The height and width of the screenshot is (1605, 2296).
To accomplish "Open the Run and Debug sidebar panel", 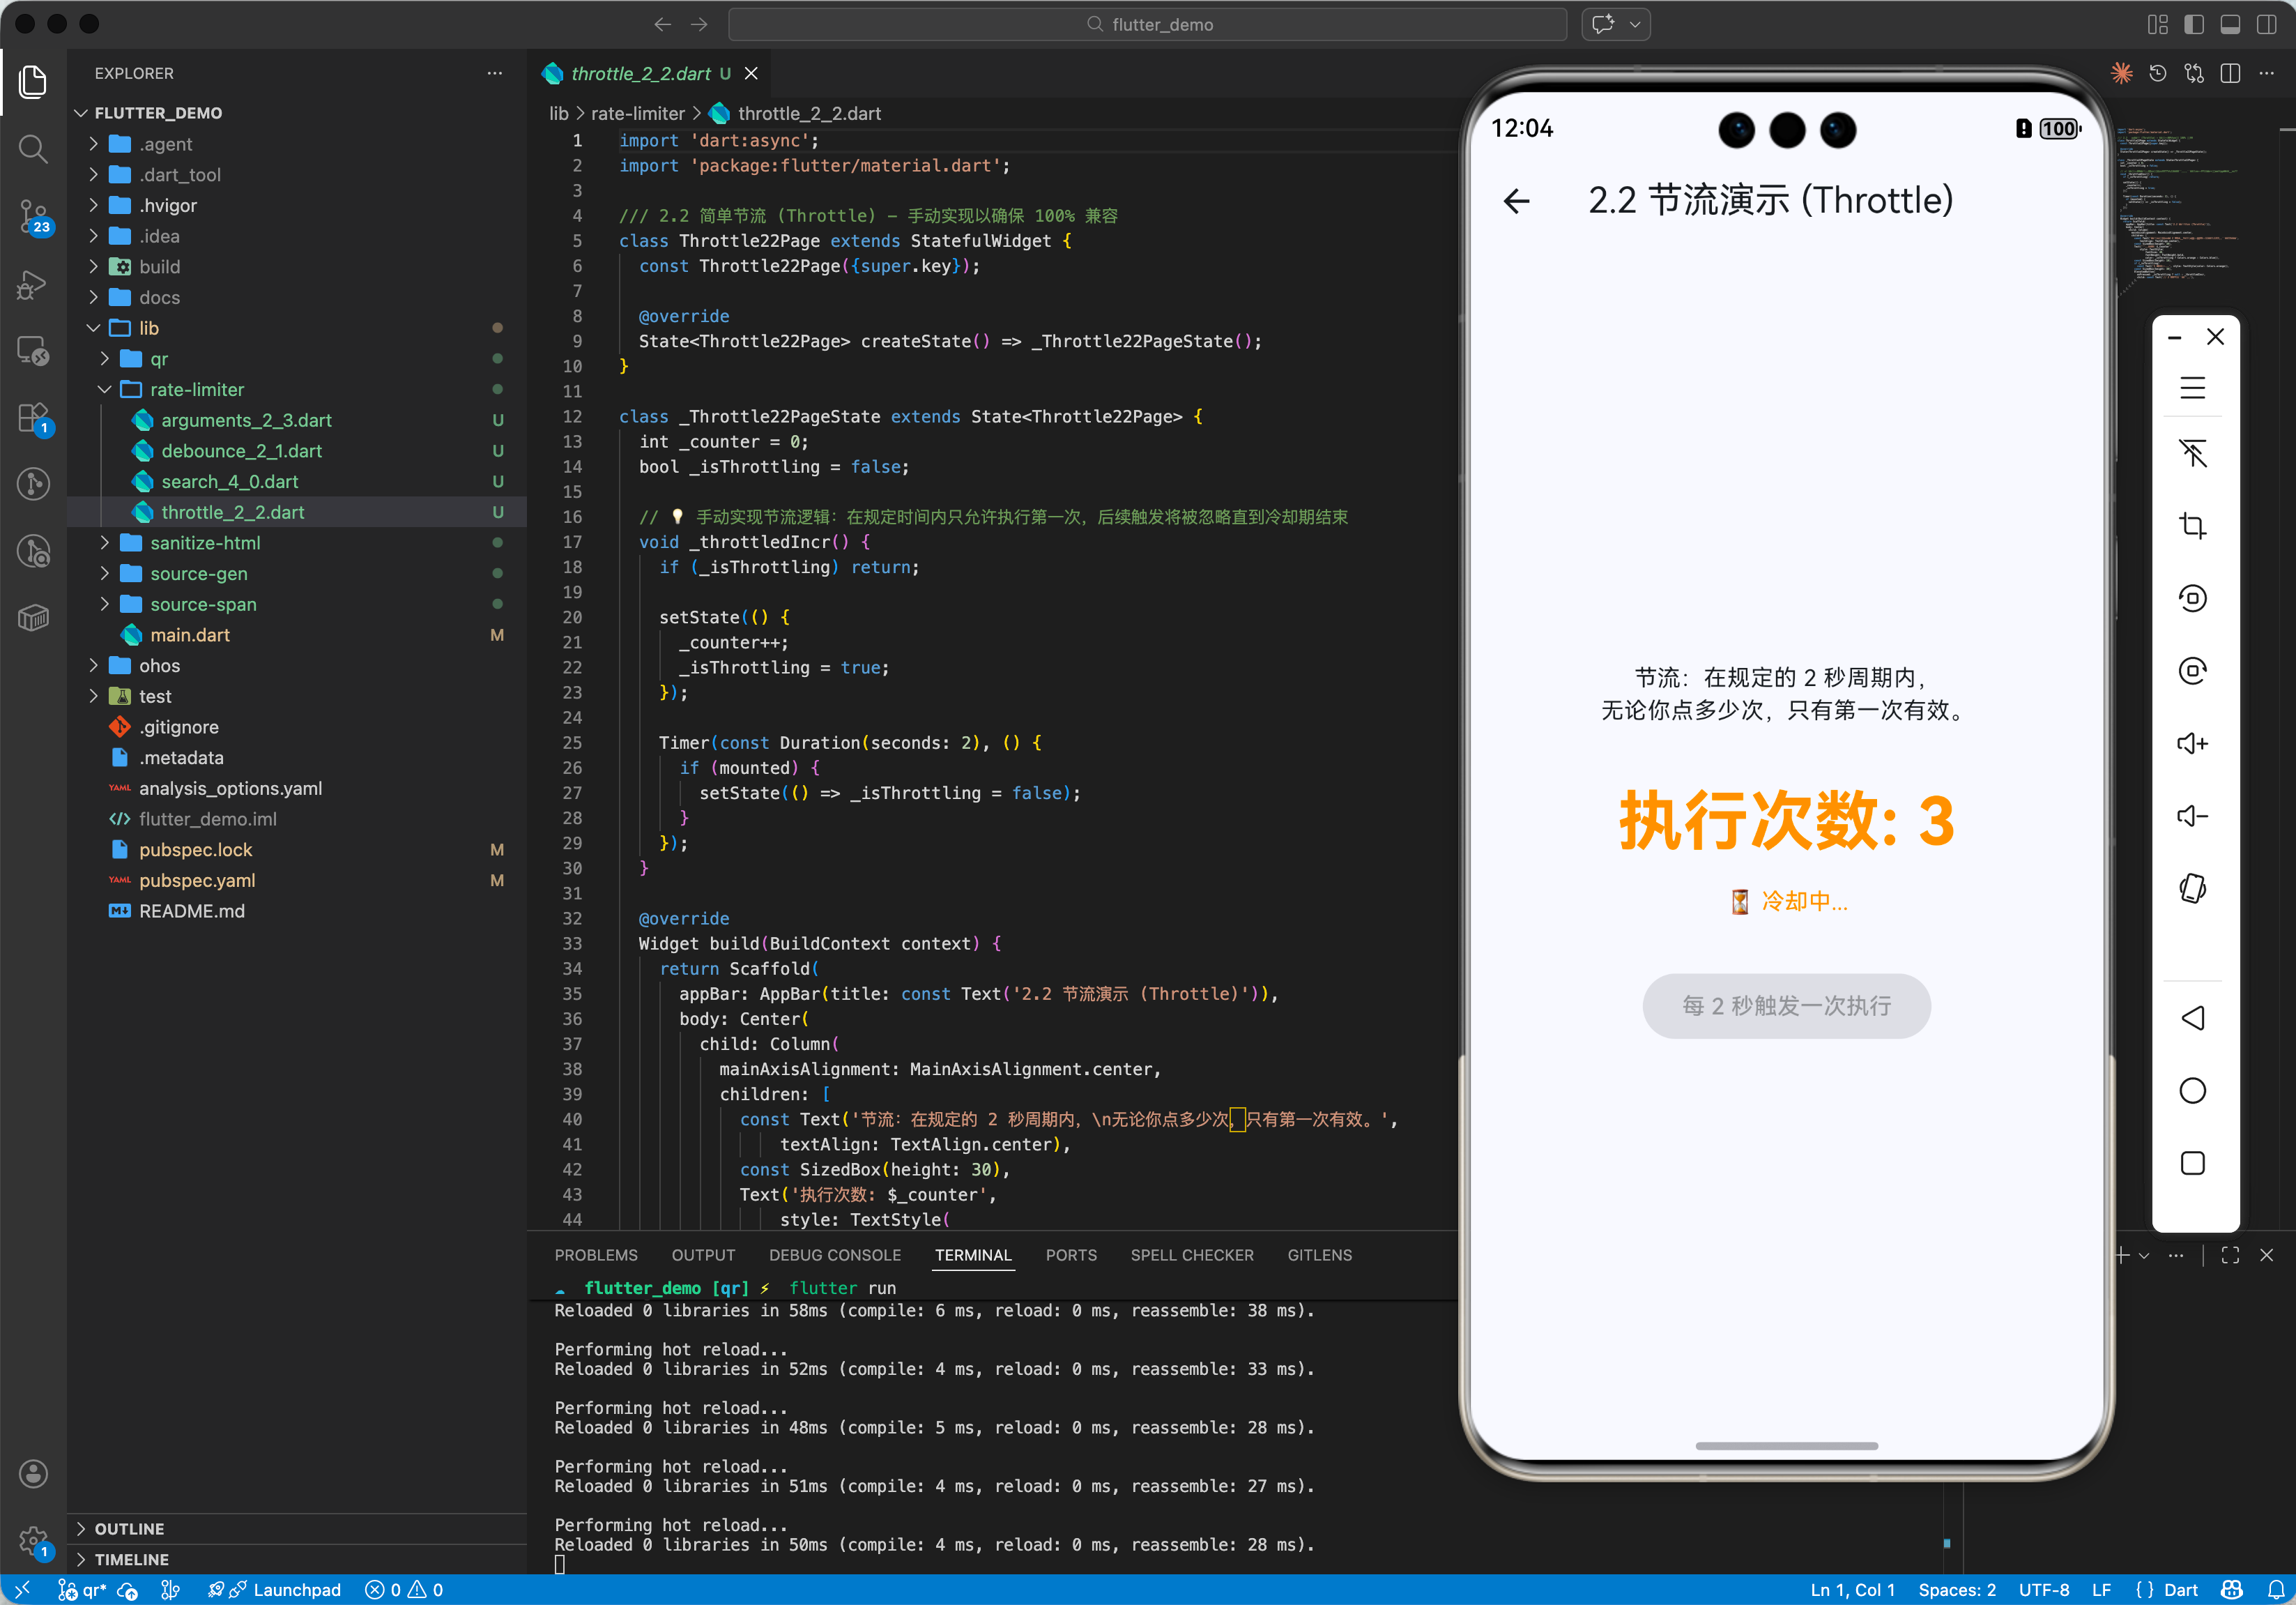I will coord(33,285).
